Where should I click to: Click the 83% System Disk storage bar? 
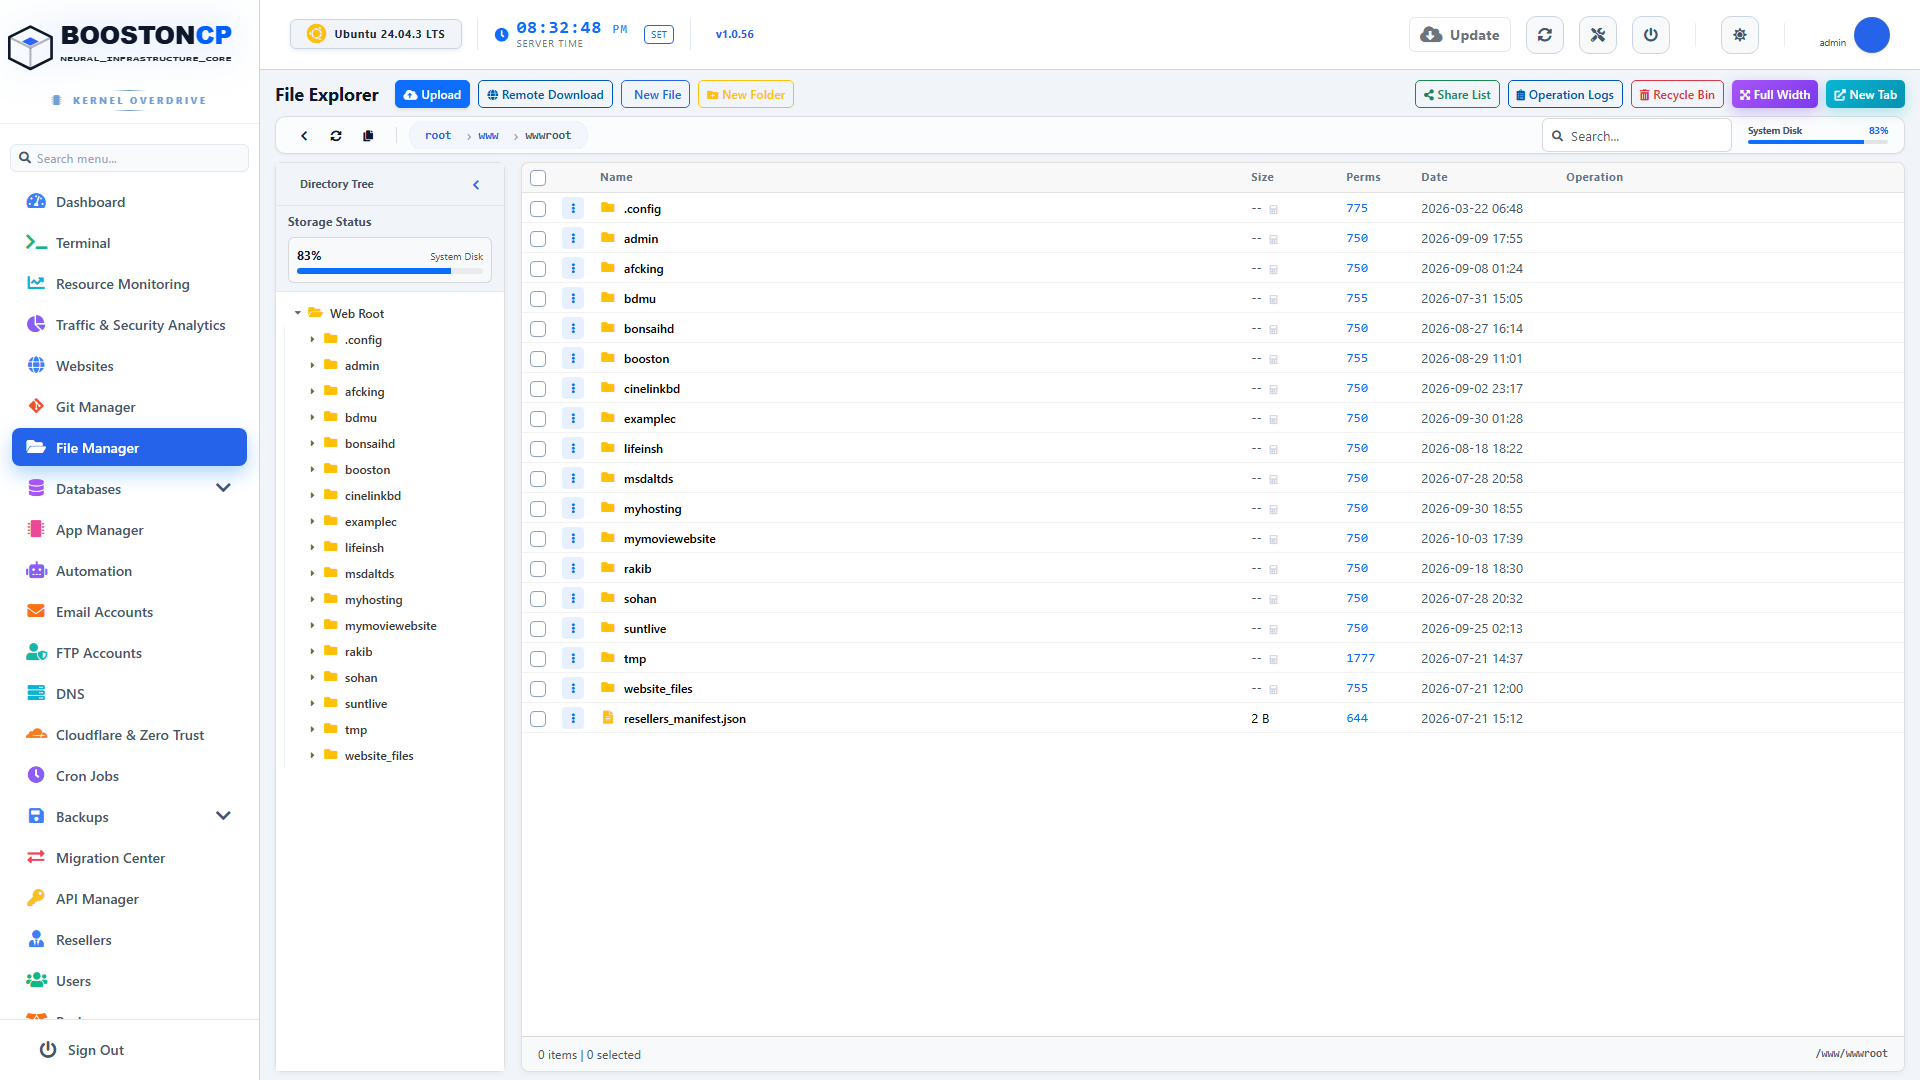pyautogui.click(x=389, y=260)
